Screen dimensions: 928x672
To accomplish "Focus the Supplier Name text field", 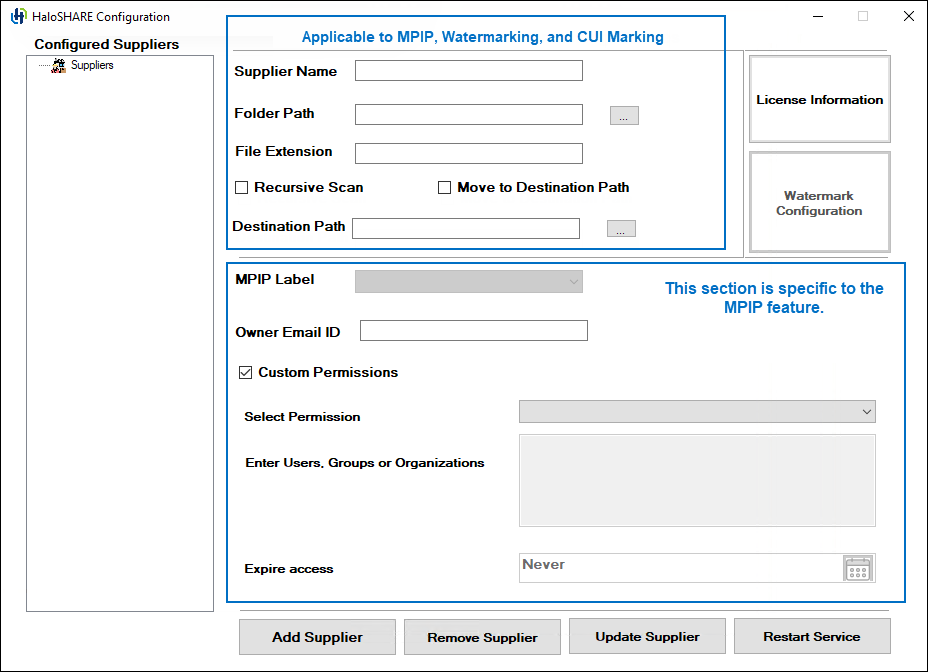I will tap(469, 71).
